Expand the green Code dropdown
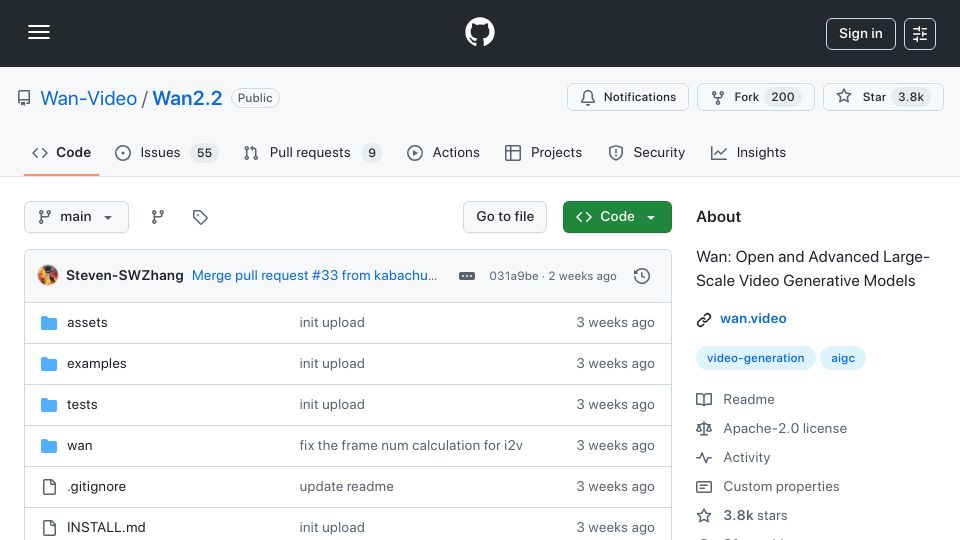 [617, 217]
